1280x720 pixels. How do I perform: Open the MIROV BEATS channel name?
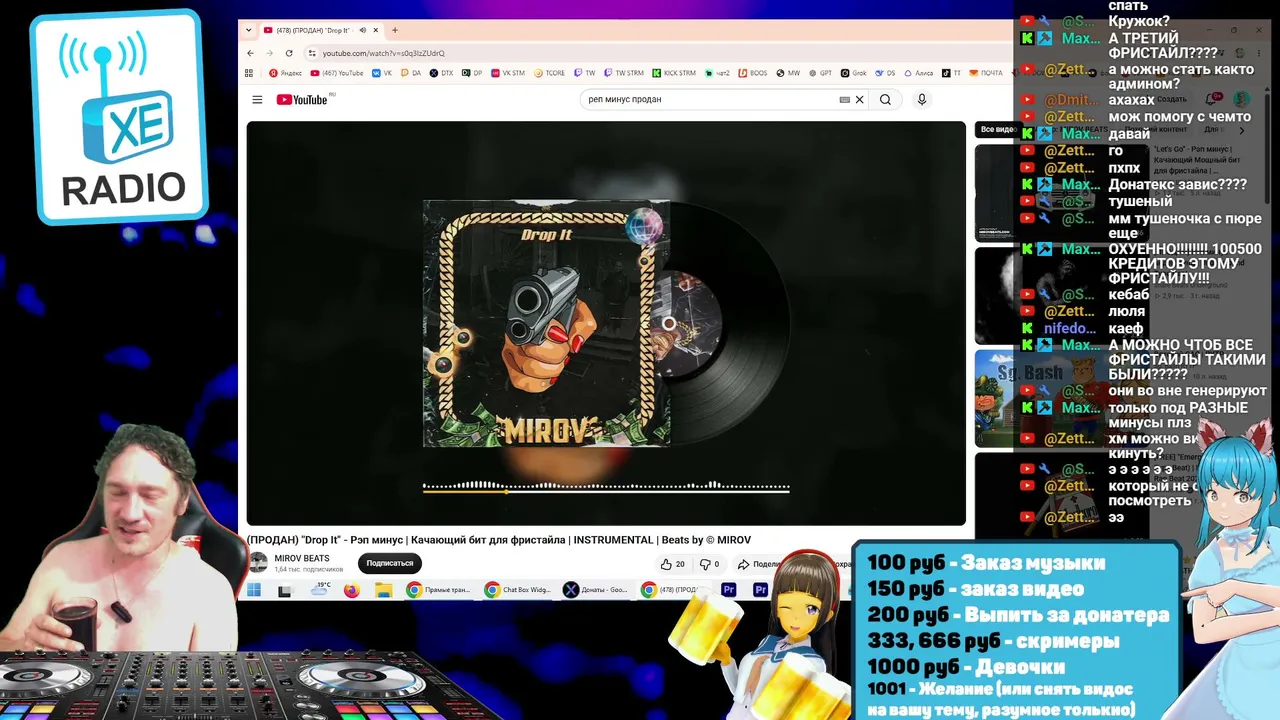[x=302, y=558]
